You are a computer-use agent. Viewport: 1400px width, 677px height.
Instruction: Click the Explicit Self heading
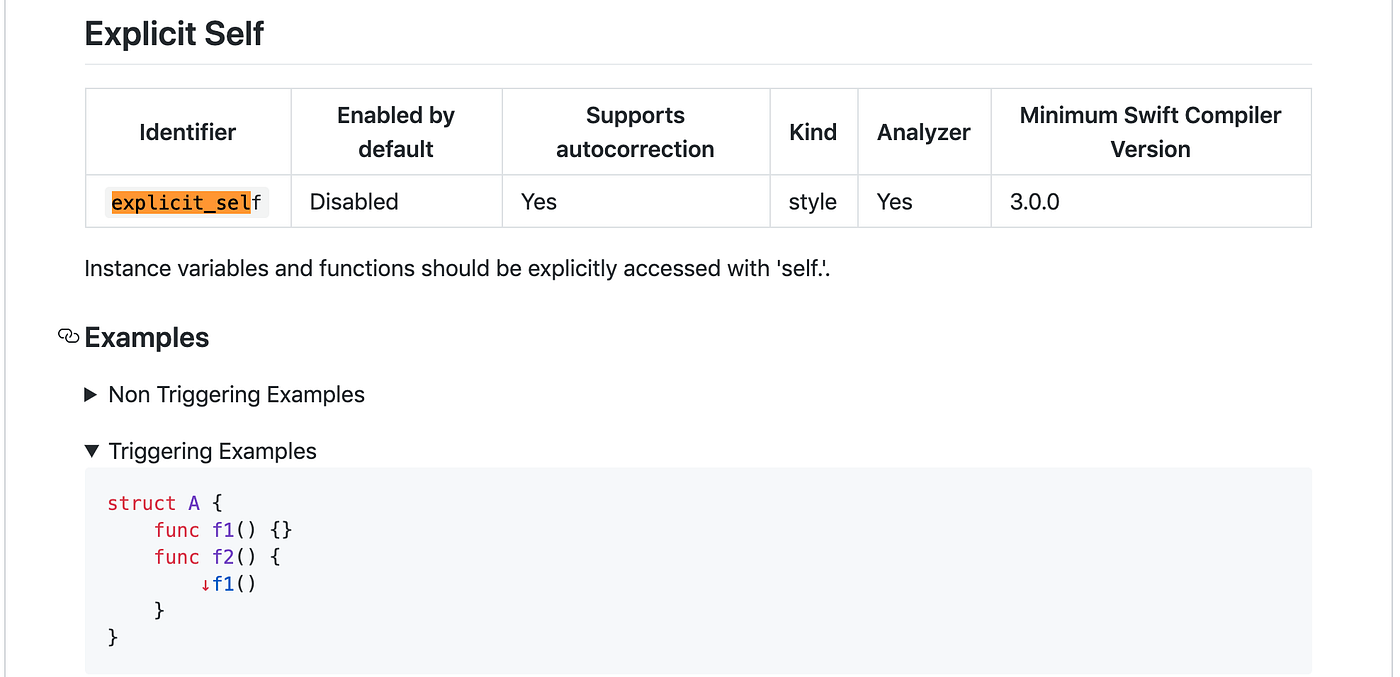[x=174, y=34]
